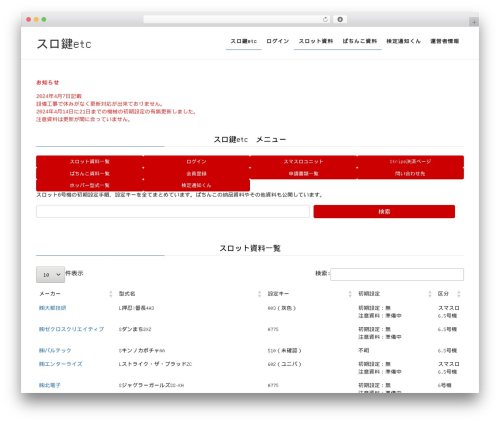The image size is (500, 423).
Task: Open the ㈱ゼクロスクリエイティブ maker link
Action: pyautogui.click(x=71, y=329)
